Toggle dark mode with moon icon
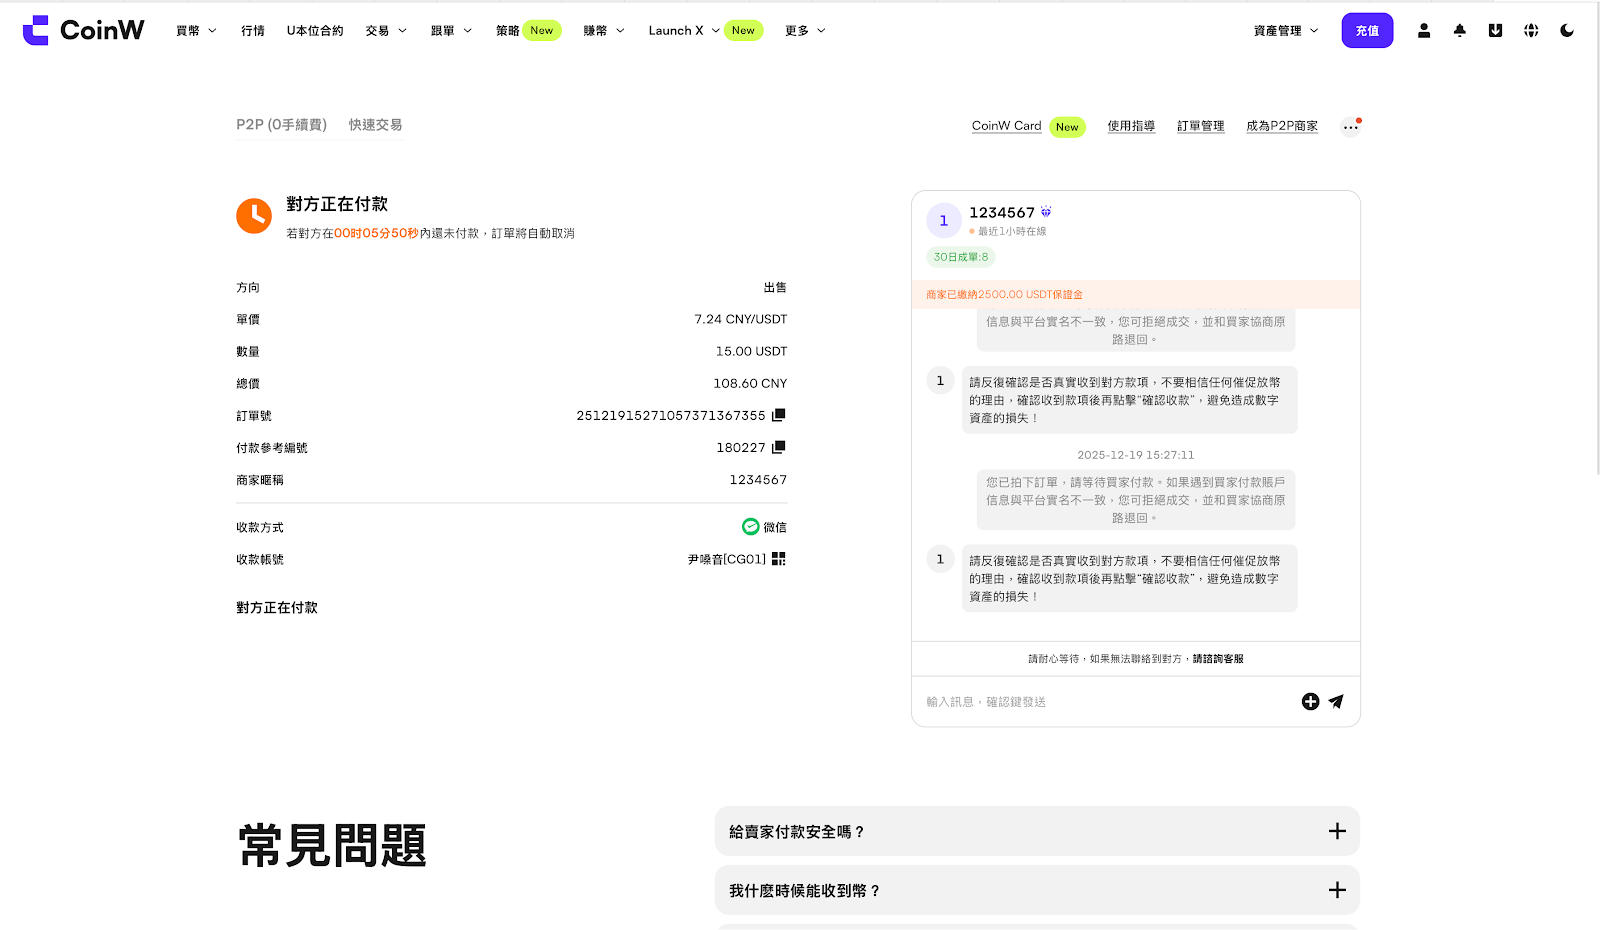 click(1567, 31)
